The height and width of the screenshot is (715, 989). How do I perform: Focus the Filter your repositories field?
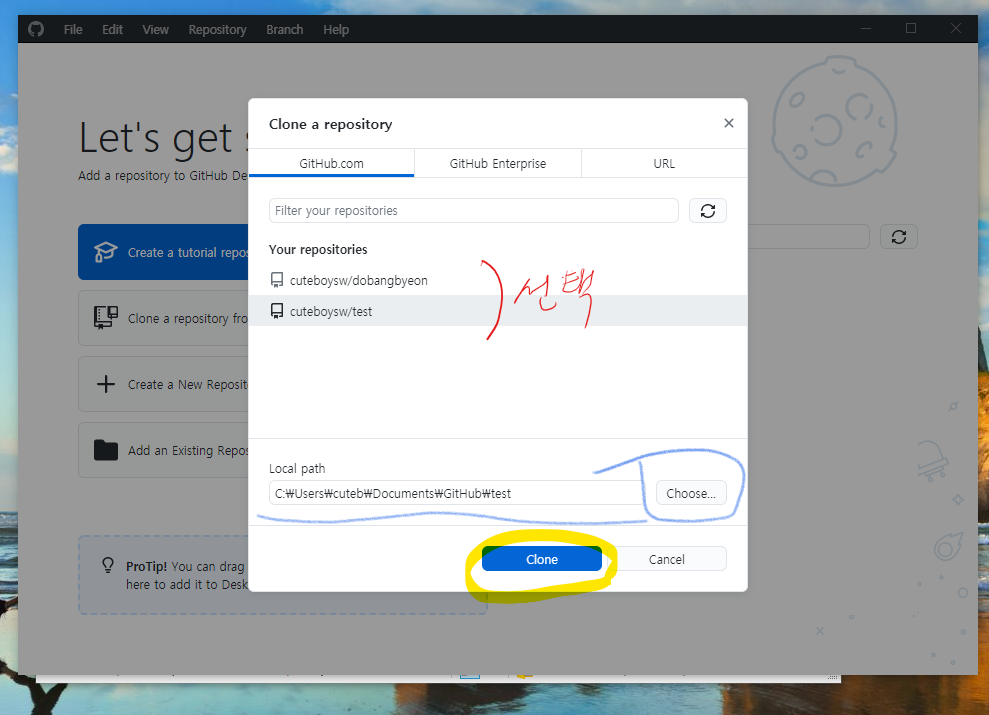pos(473,211)
